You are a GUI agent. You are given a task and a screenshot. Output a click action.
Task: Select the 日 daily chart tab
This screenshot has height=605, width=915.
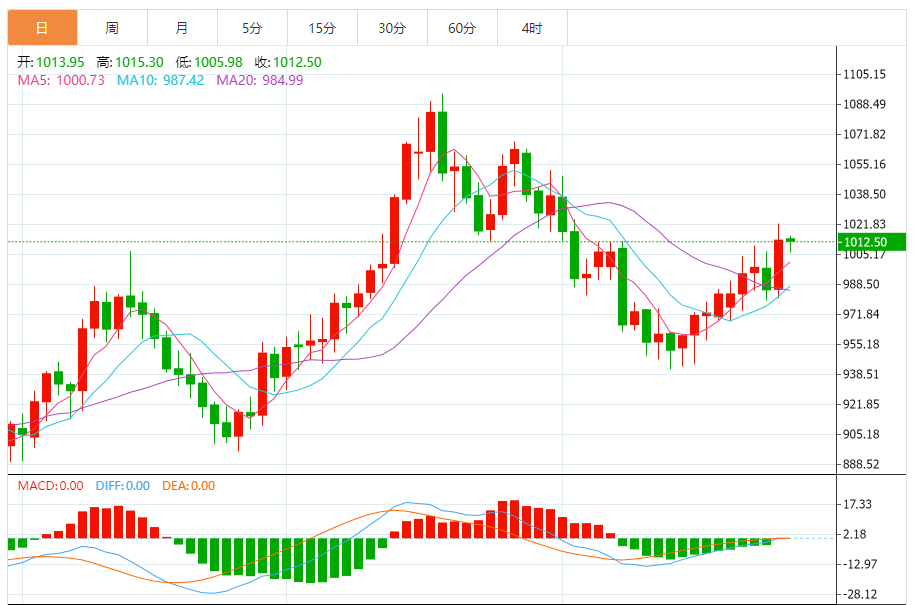43,27
